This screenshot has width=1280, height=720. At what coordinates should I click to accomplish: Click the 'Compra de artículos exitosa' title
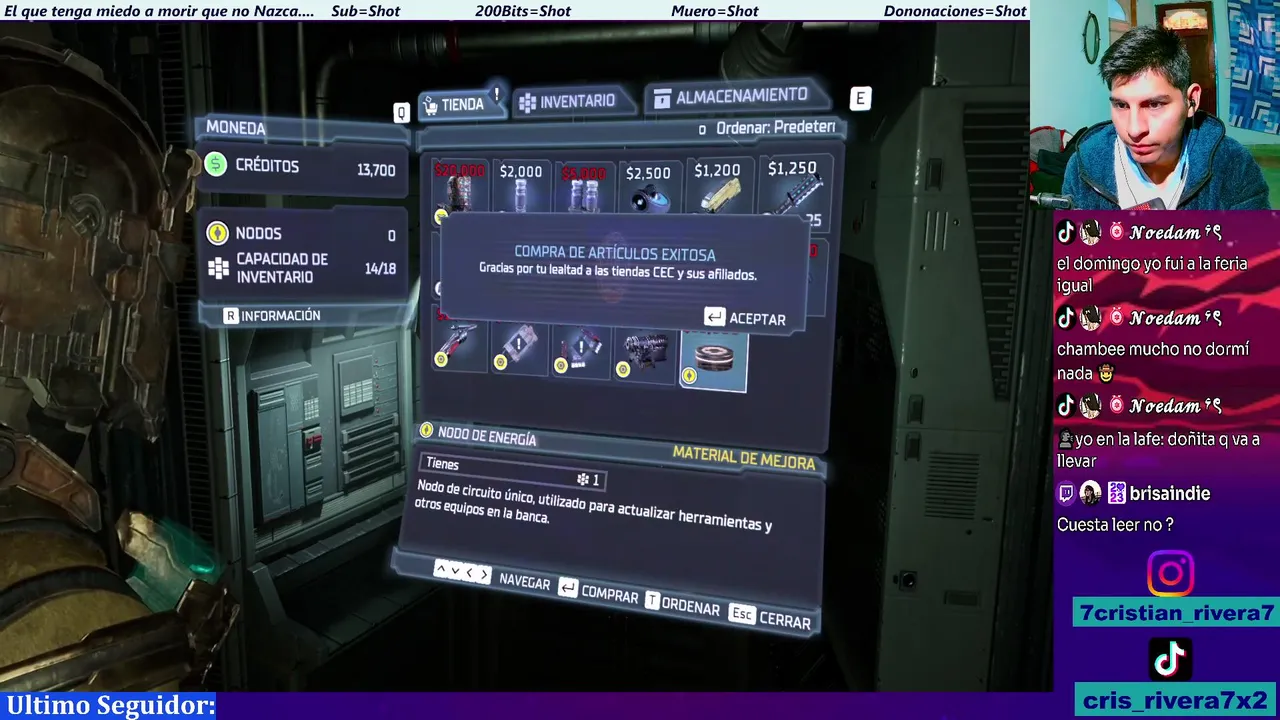tap(615, 254)
